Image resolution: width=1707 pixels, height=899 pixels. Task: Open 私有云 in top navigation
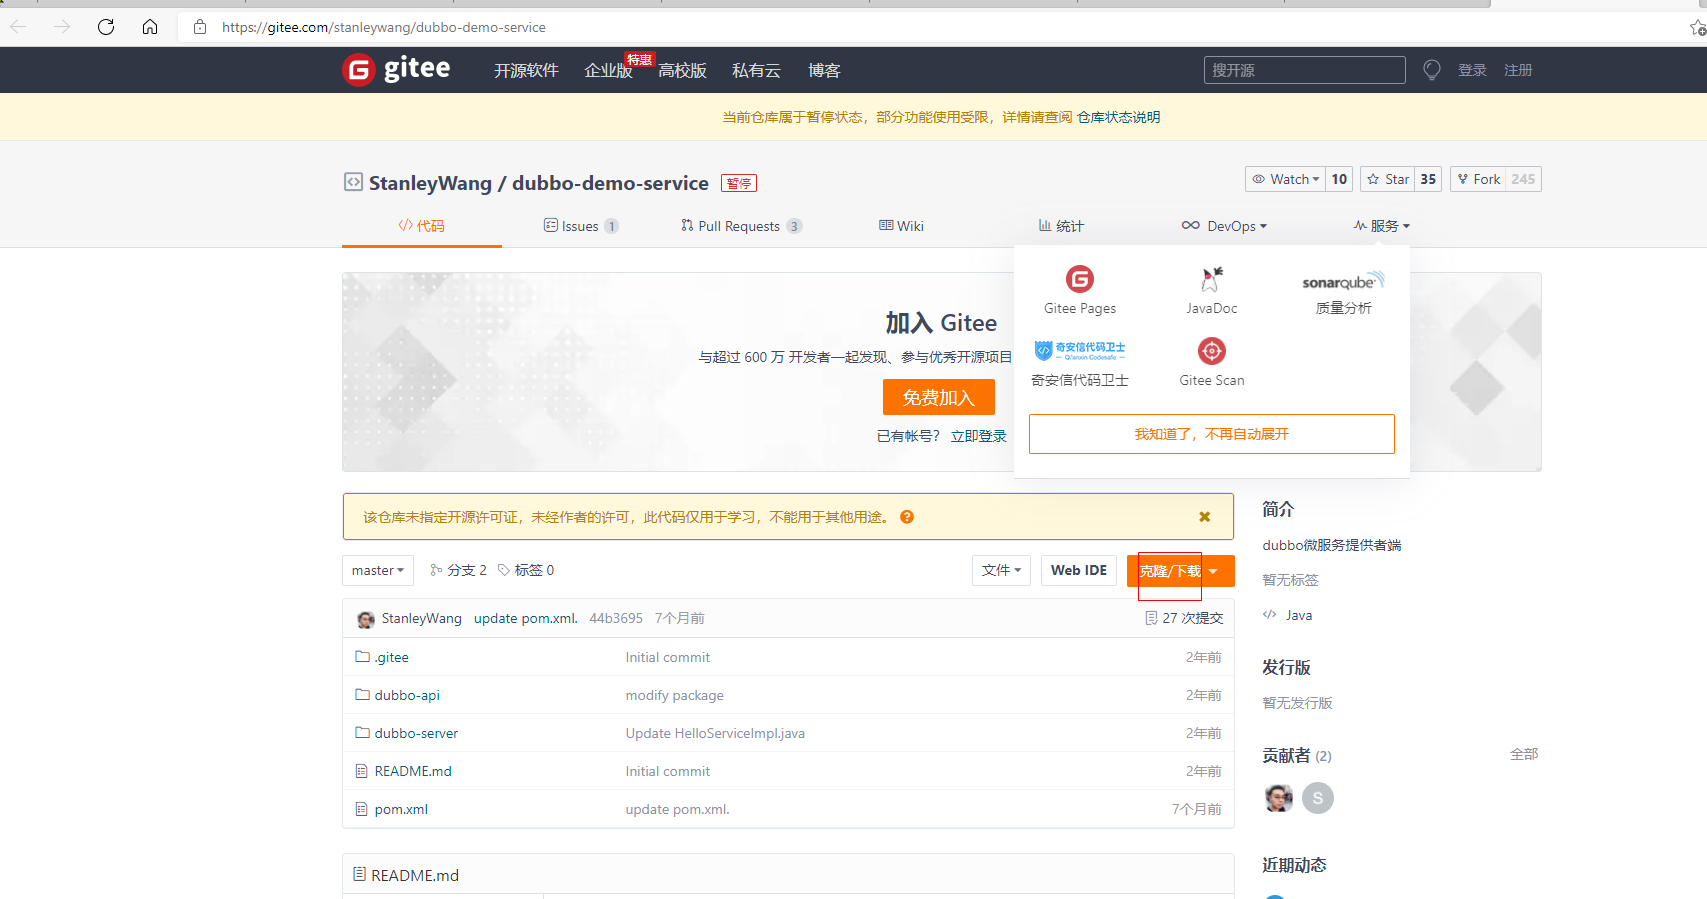coord(756,71)
